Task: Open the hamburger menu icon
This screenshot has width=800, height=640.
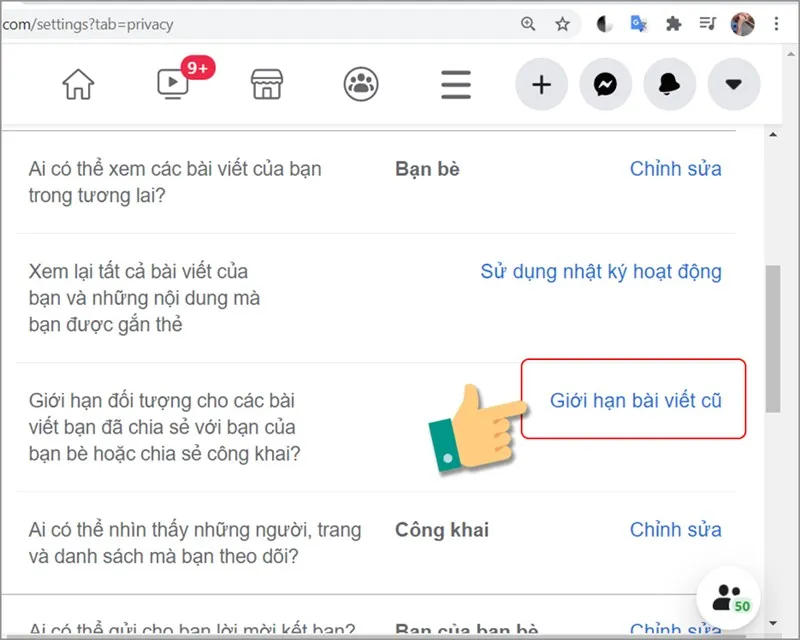Action: 455,85
